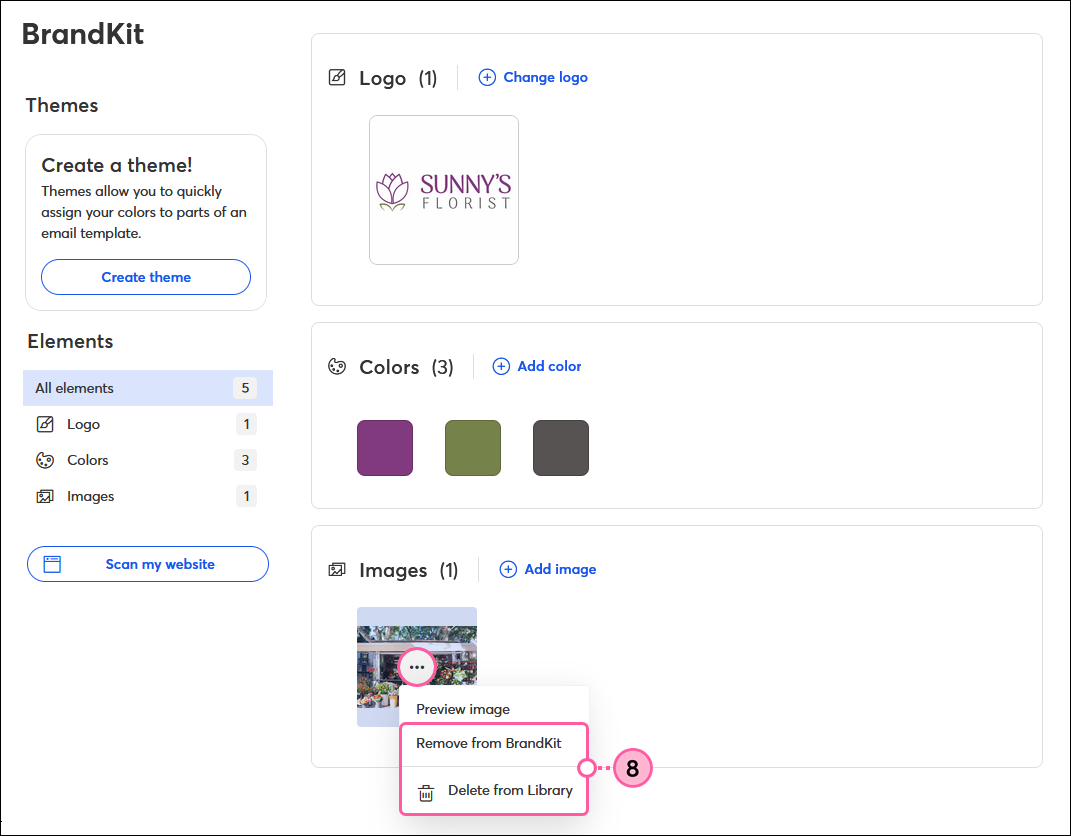Screen dimensions: 1071x836
Task: Click the plus icon beside Add image
Action: [508, 569]
